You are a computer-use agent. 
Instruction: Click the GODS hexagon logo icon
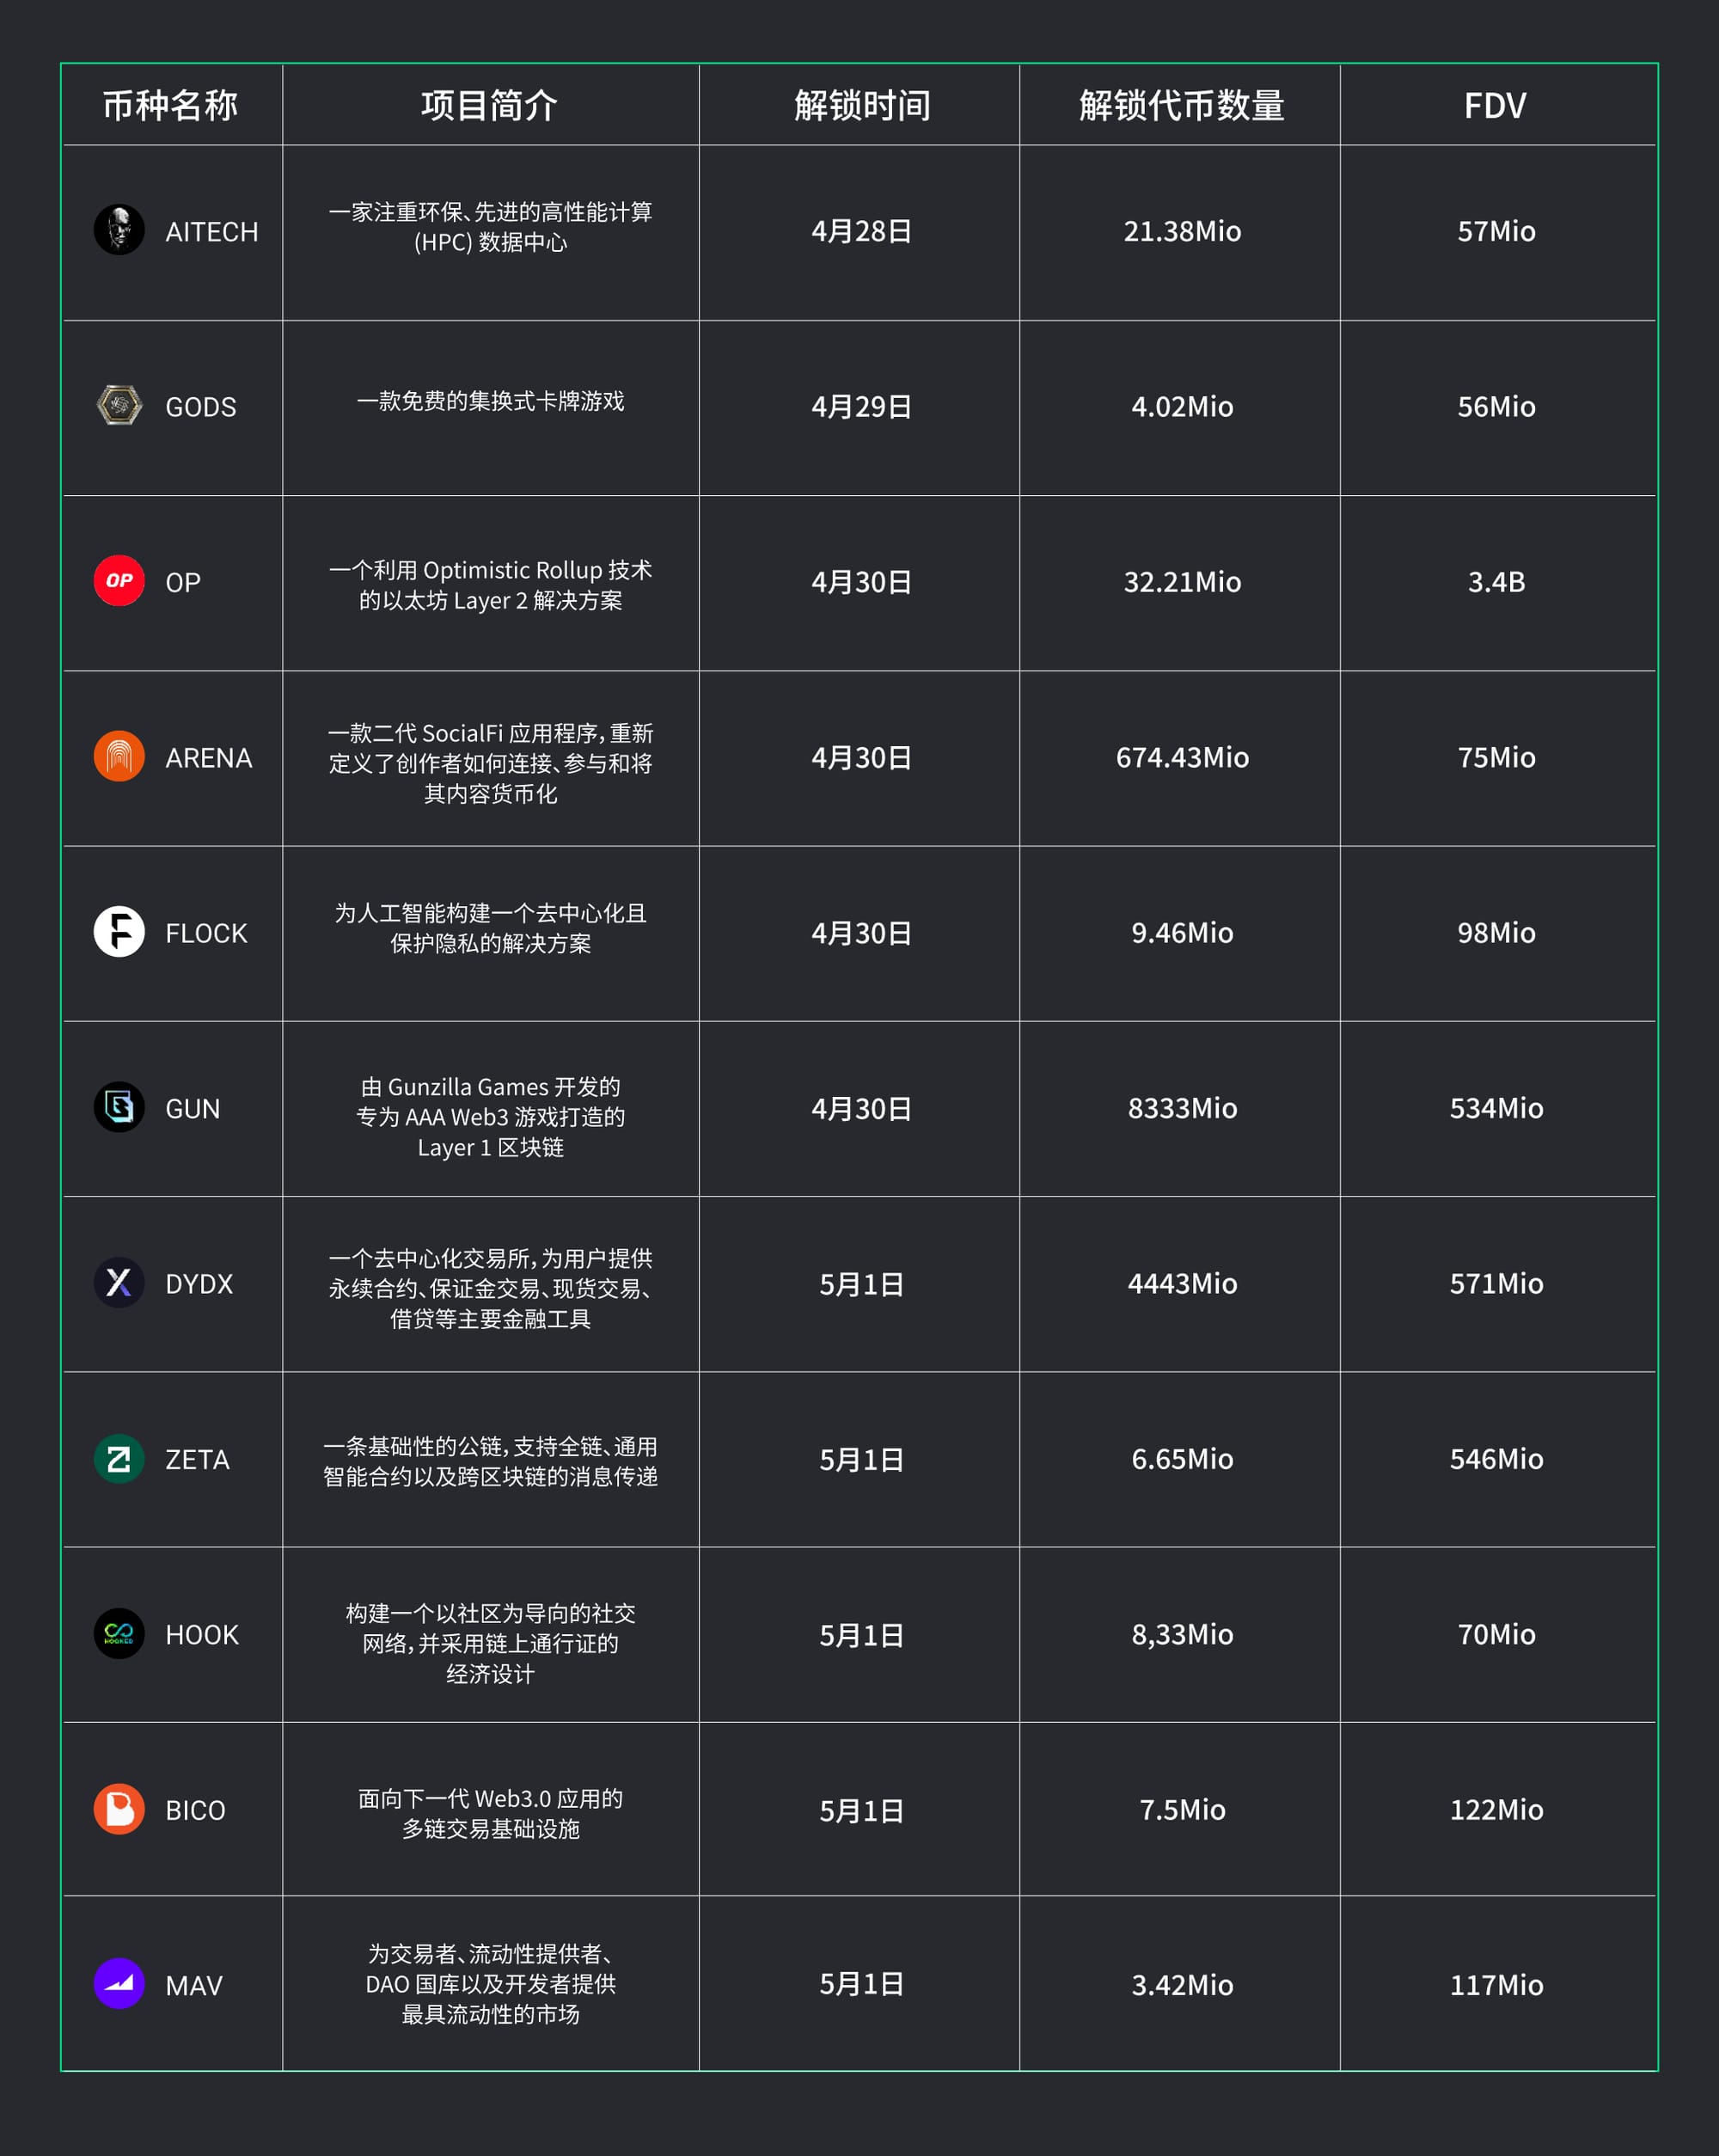click(x=119, y=405)
